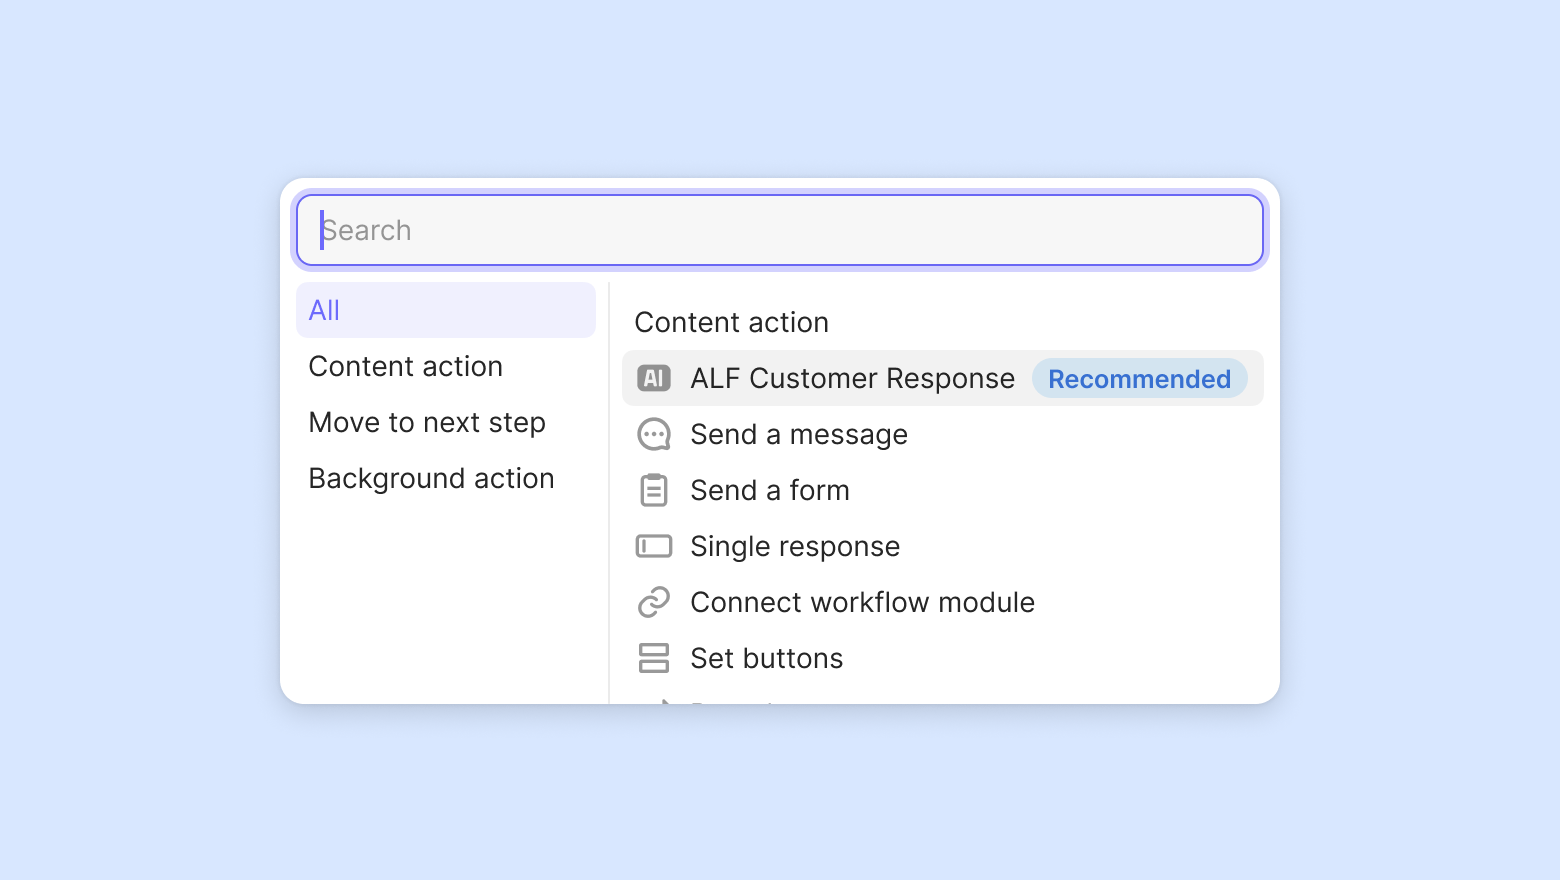
Task: Click the AI icon for ALF Customer Response
Action: (x=654, y=378)
